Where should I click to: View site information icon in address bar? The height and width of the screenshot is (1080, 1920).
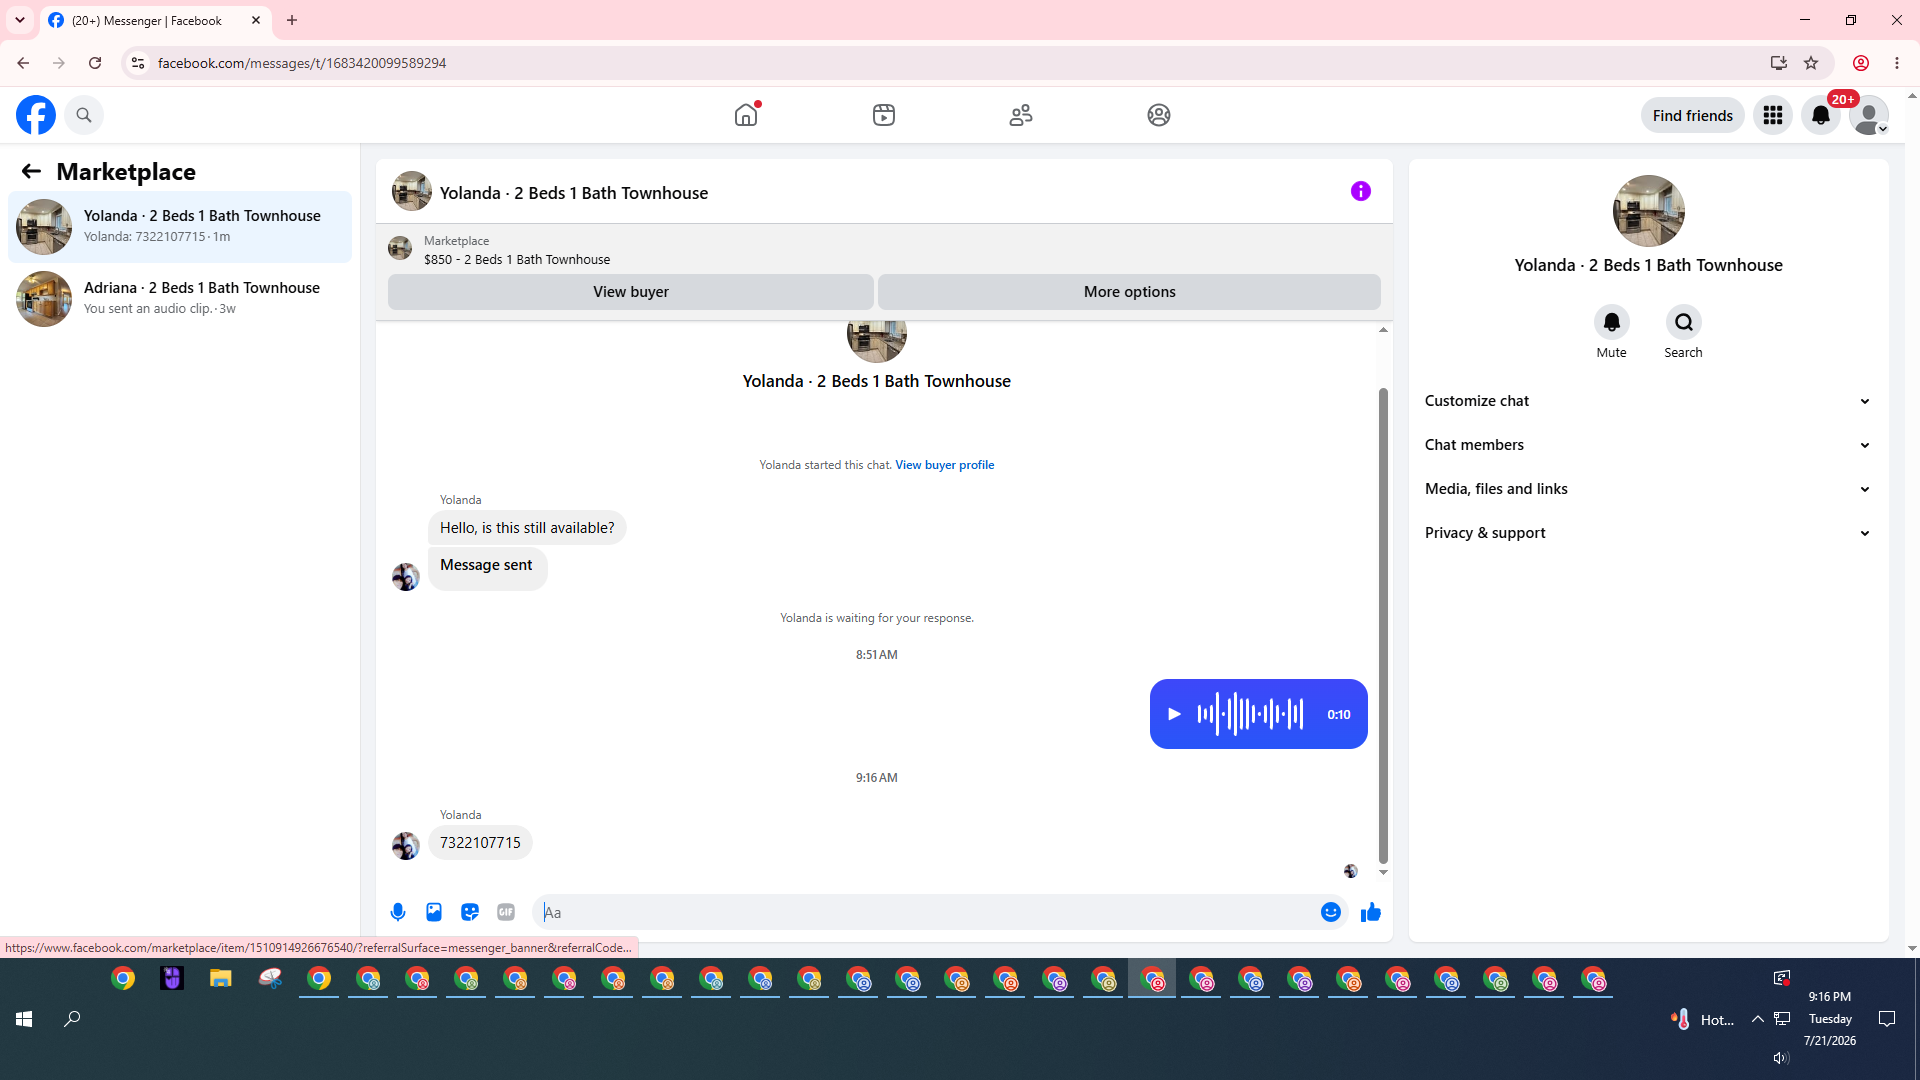coord(138,63)
